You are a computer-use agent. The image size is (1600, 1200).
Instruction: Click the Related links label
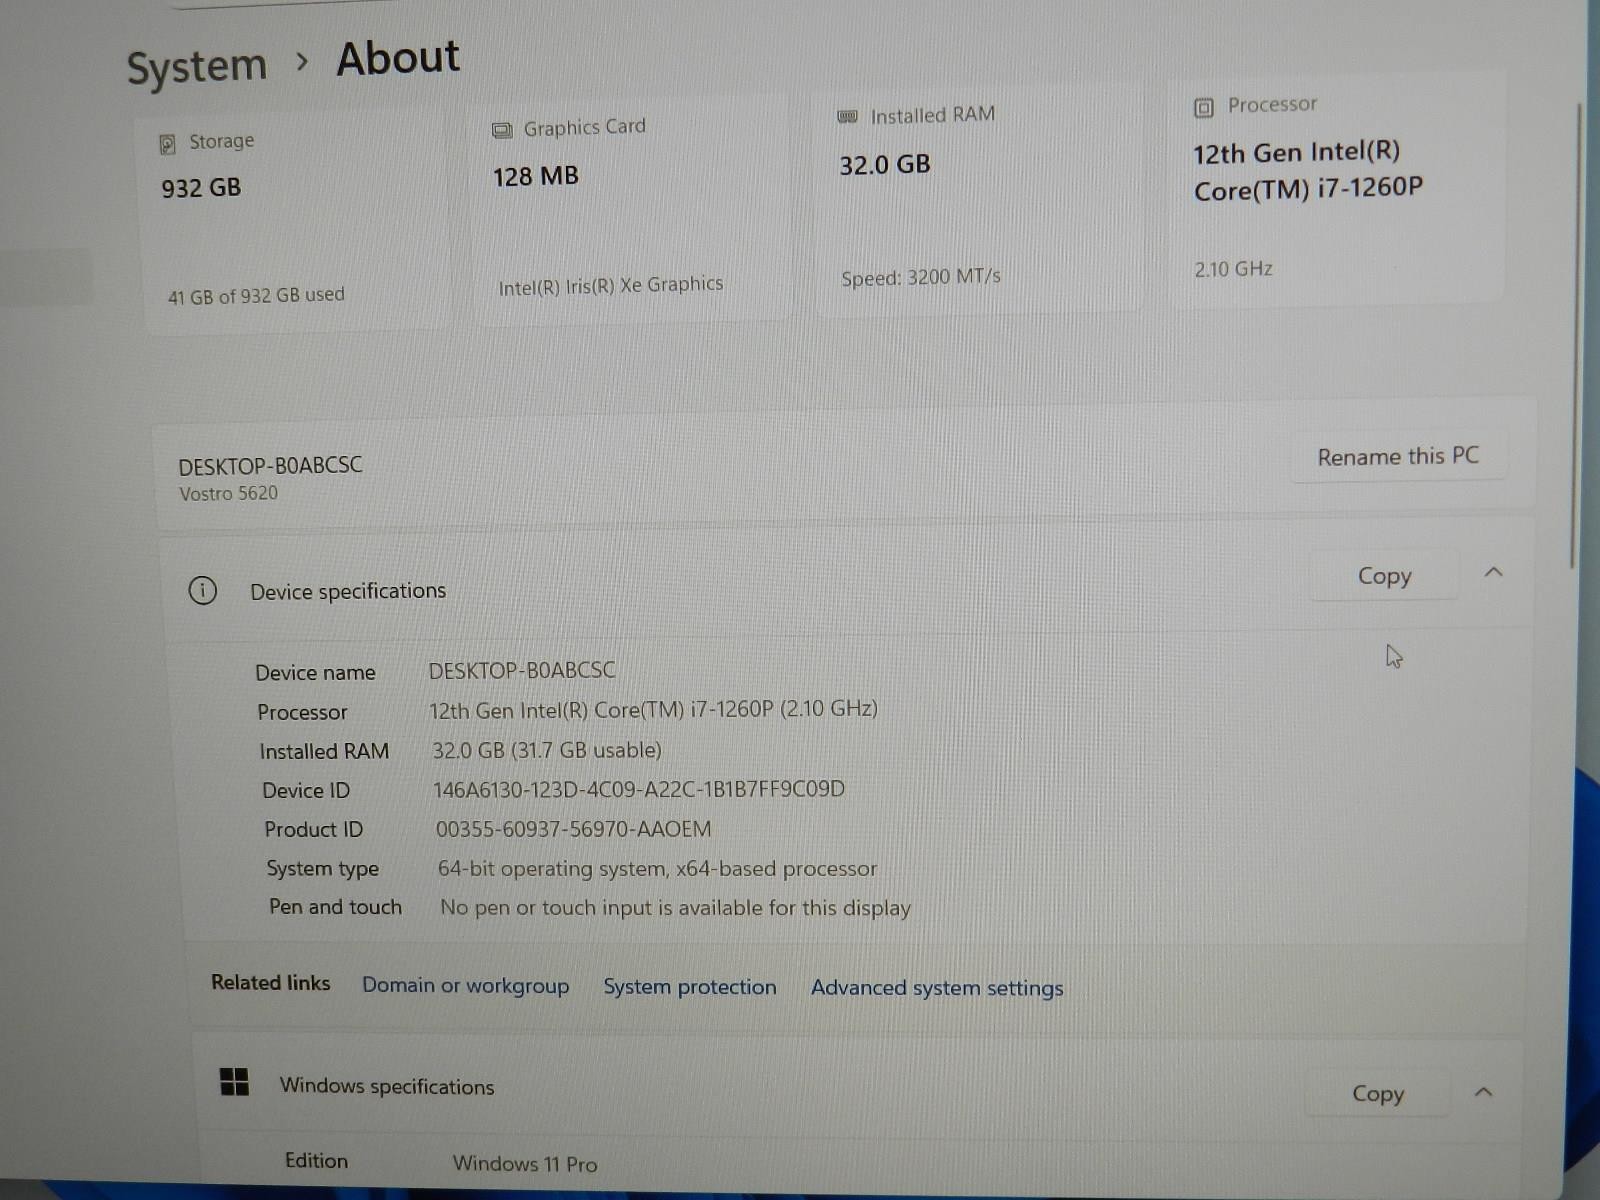(270, 983)
